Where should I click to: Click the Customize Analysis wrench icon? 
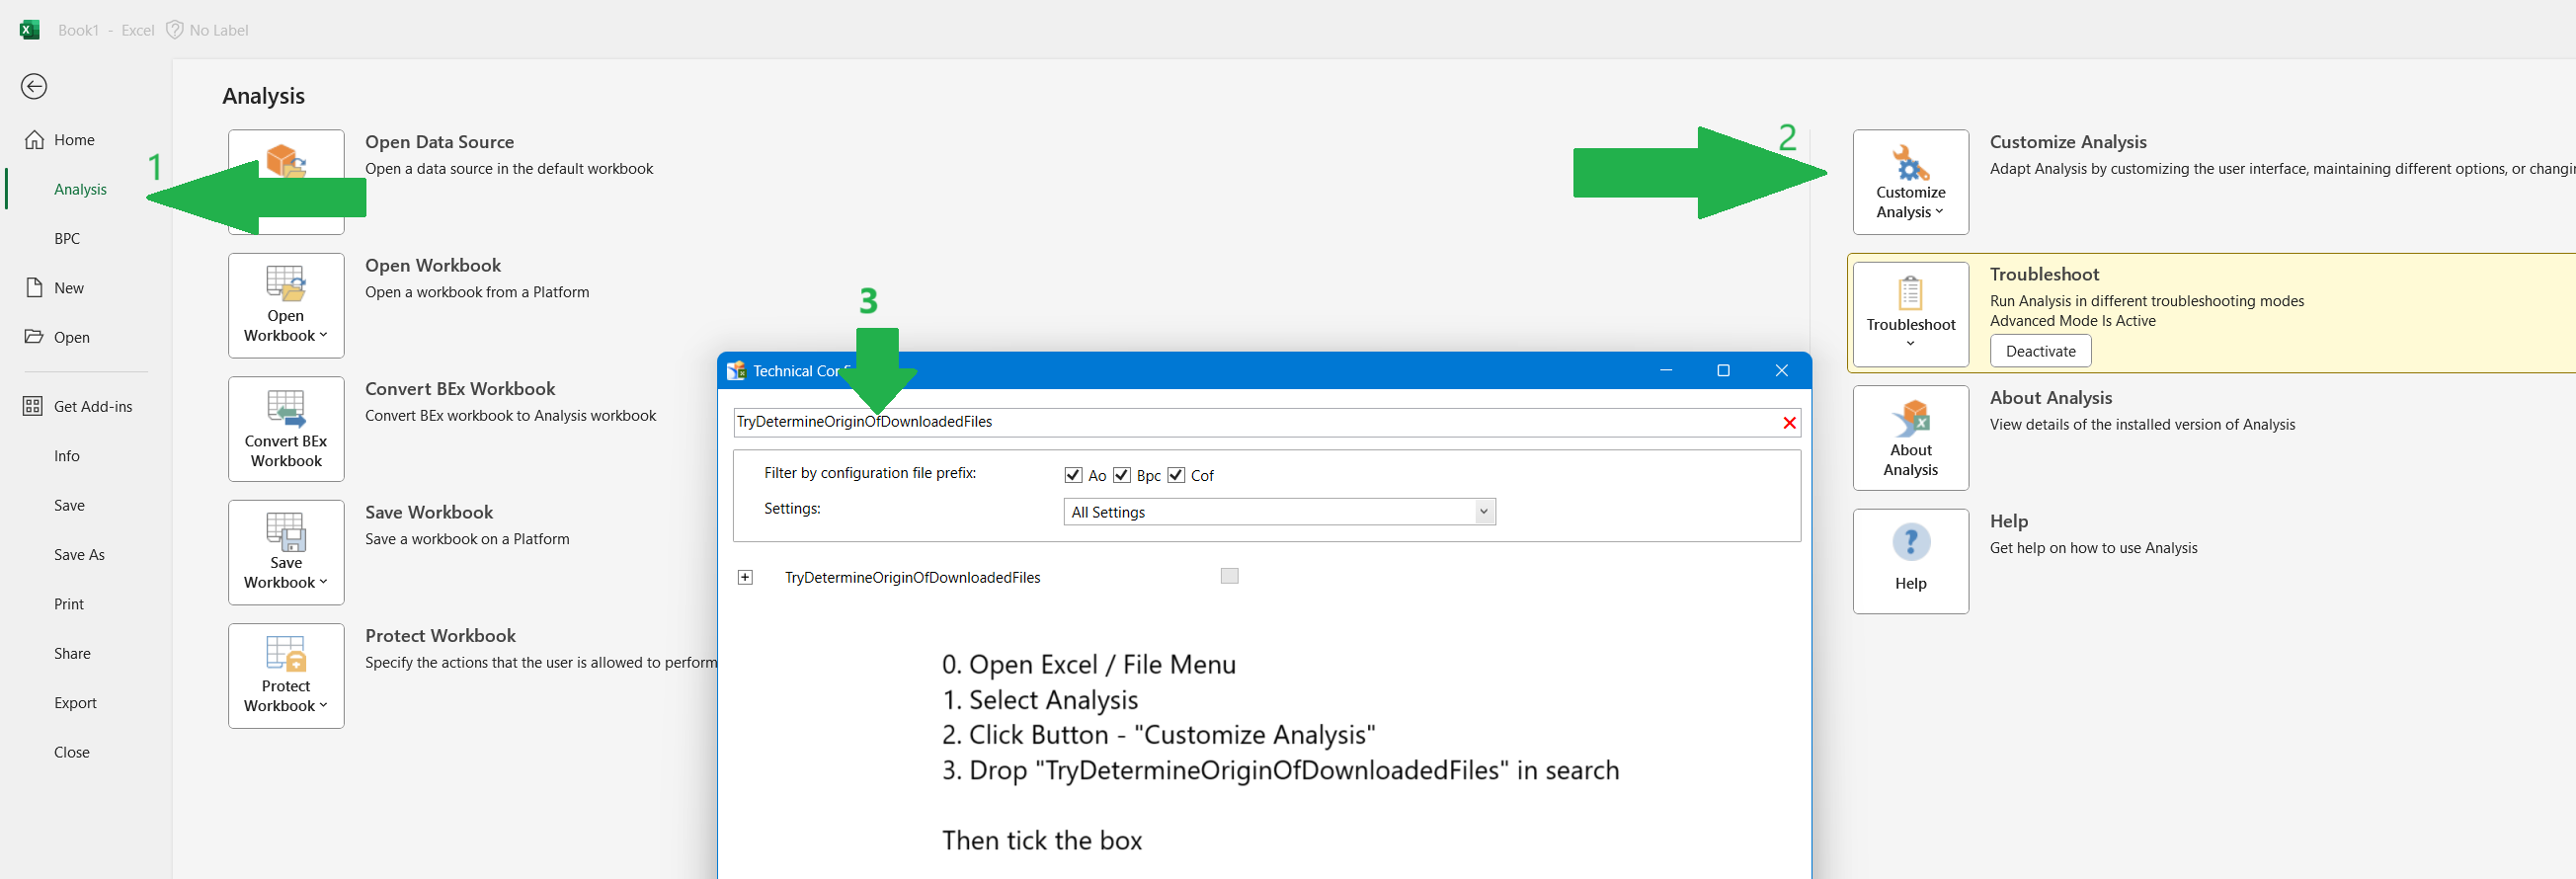(1911, 162)
